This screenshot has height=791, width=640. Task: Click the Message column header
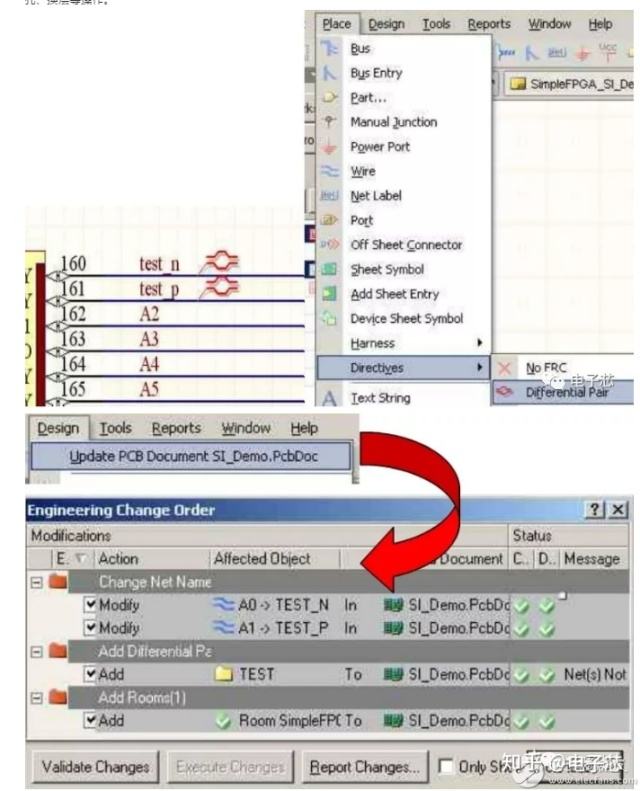pyautogui.click(x=594, y=559)
